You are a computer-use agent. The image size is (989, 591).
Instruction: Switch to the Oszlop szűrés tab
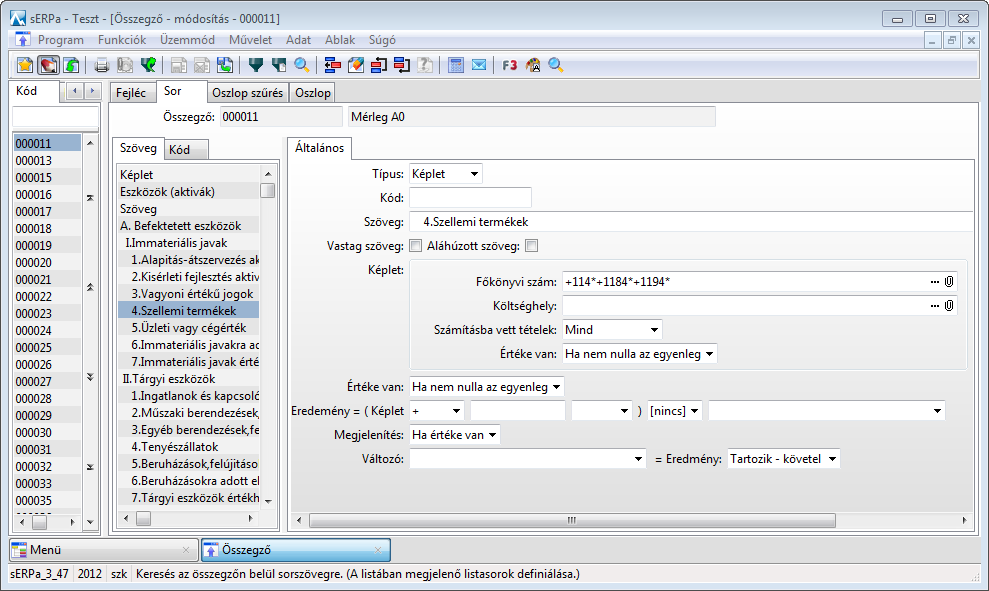(247, 93)
